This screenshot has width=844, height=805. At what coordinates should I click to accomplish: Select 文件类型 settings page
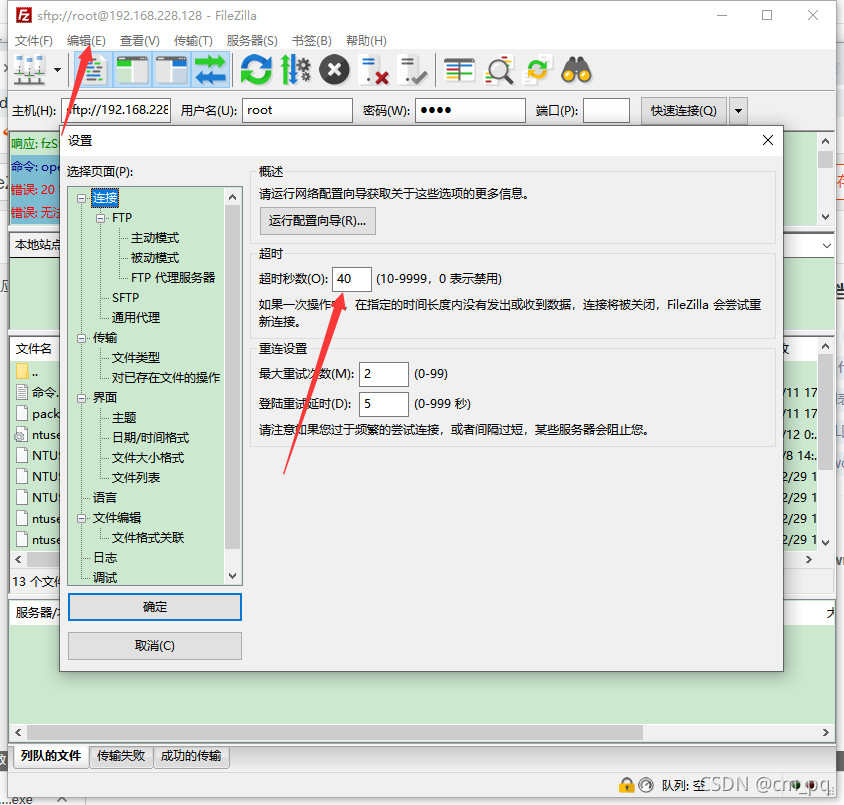tap(136, 358)
